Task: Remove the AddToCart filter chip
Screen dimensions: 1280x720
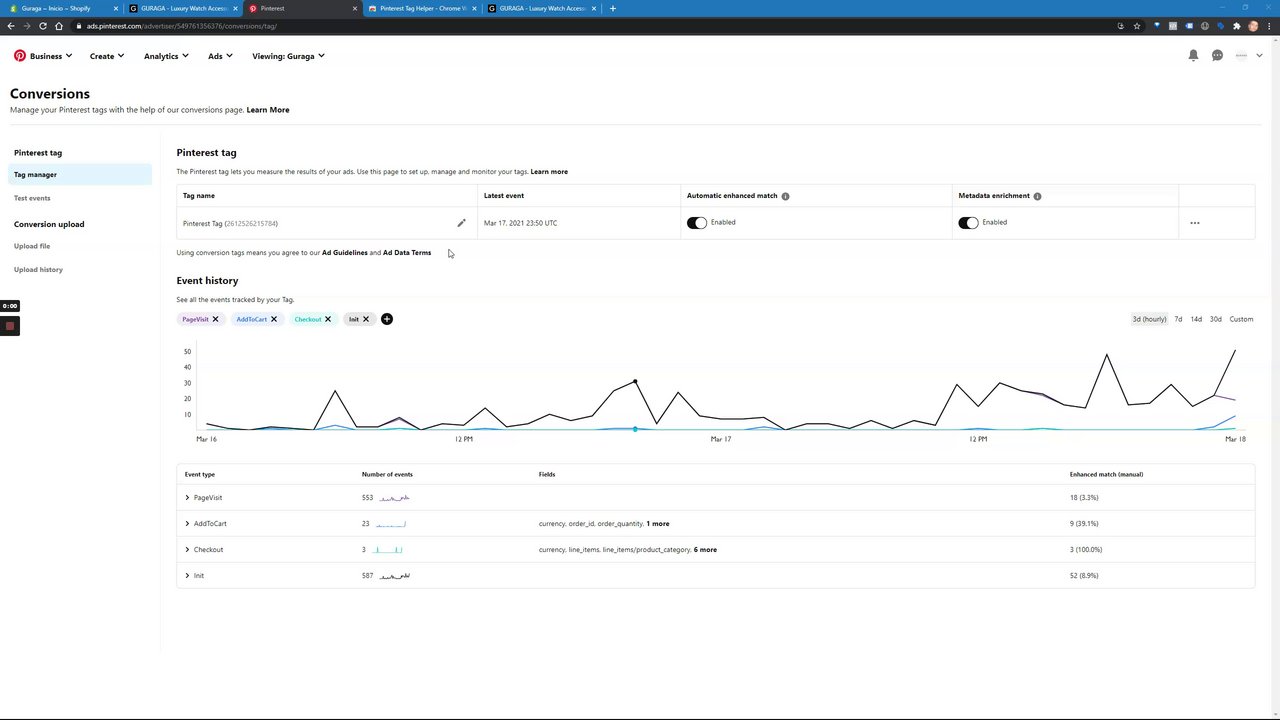Action: coord(273,319)
